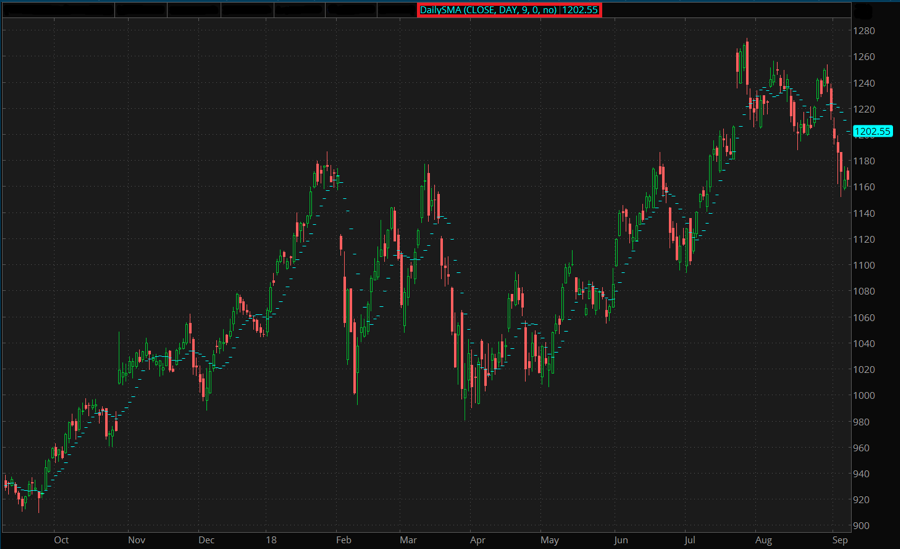Click the 1280 price axis label

[x=864, y=31]
